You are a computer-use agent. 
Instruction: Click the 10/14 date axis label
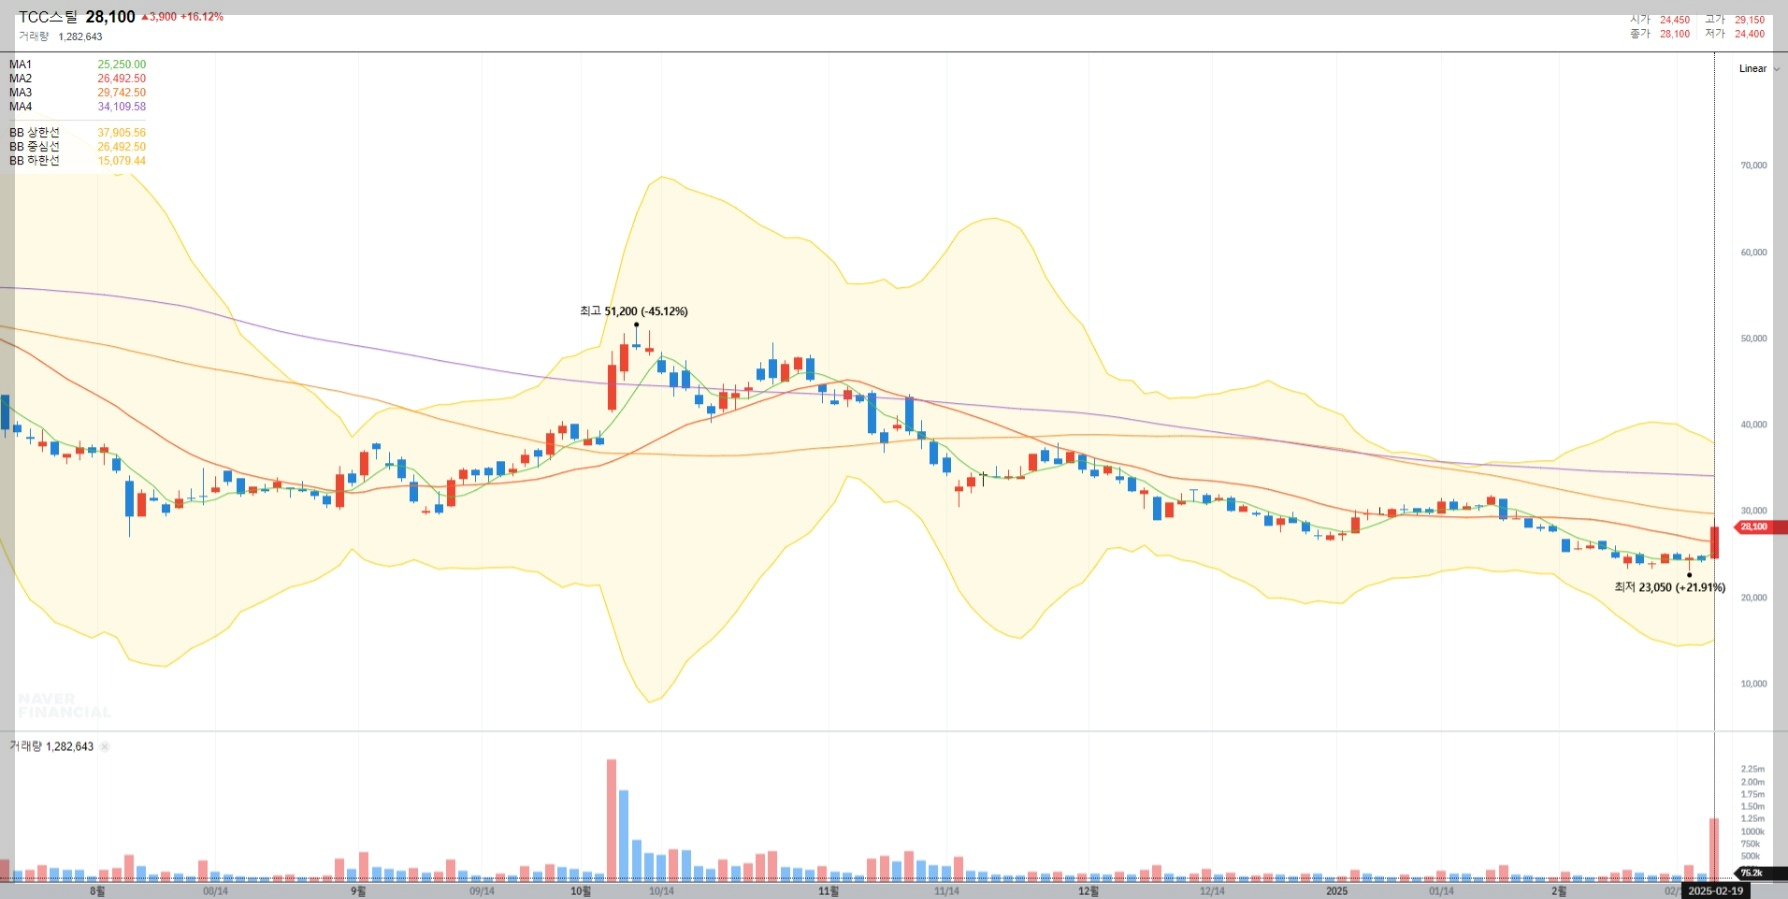(661, 891)
